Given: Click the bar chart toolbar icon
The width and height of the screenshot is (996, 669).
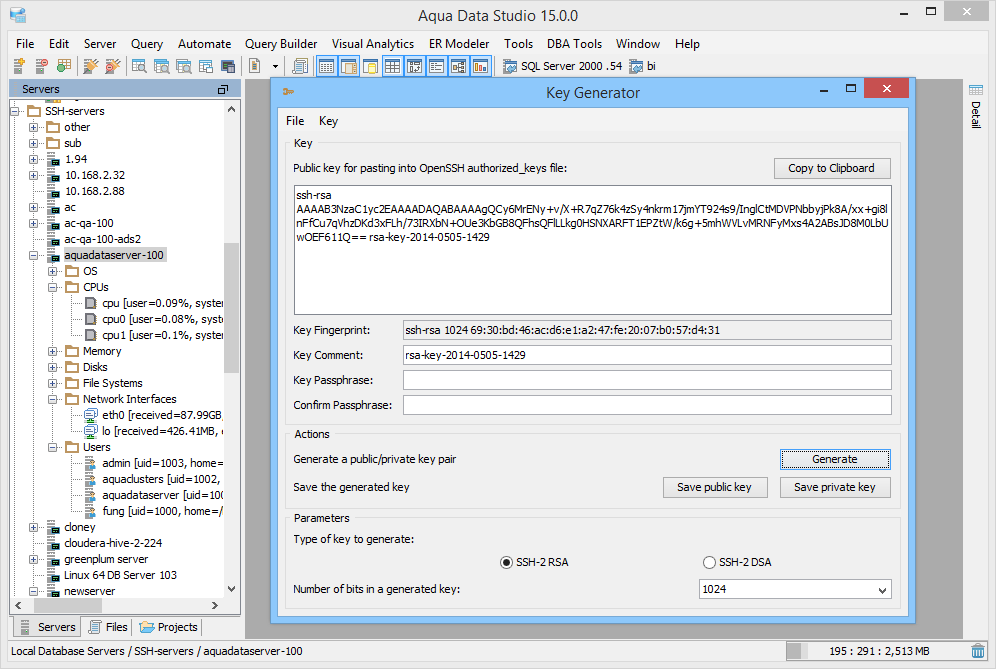Looking at the screenshot, I should coord(480,65).
